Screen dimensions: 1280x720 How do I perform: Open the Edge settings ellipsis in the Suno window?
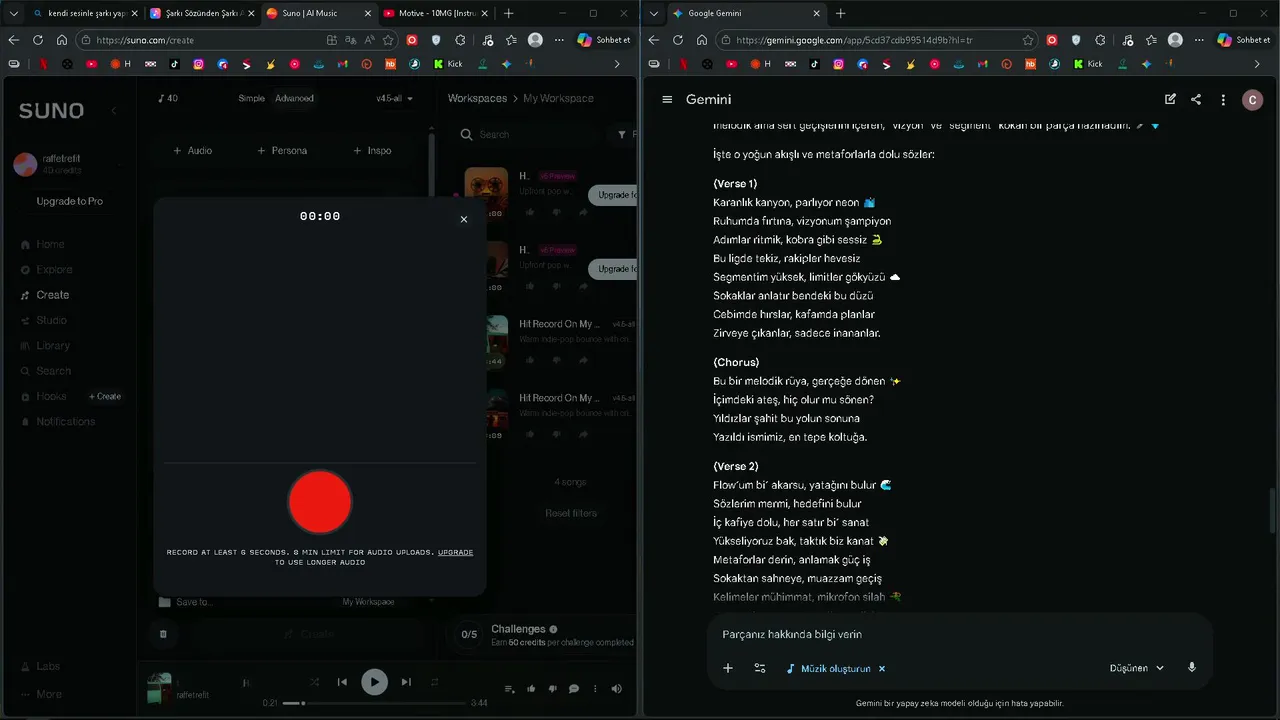(x=559, y=40)
